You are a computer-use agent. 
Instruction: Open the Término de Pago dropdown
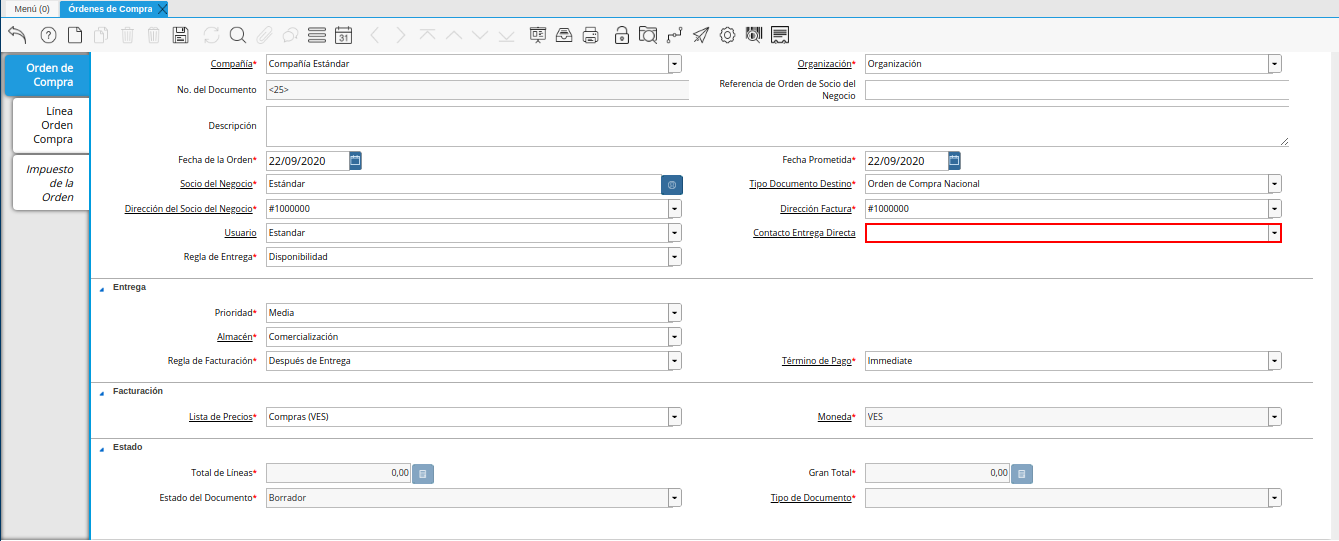tap(1274, 361)
